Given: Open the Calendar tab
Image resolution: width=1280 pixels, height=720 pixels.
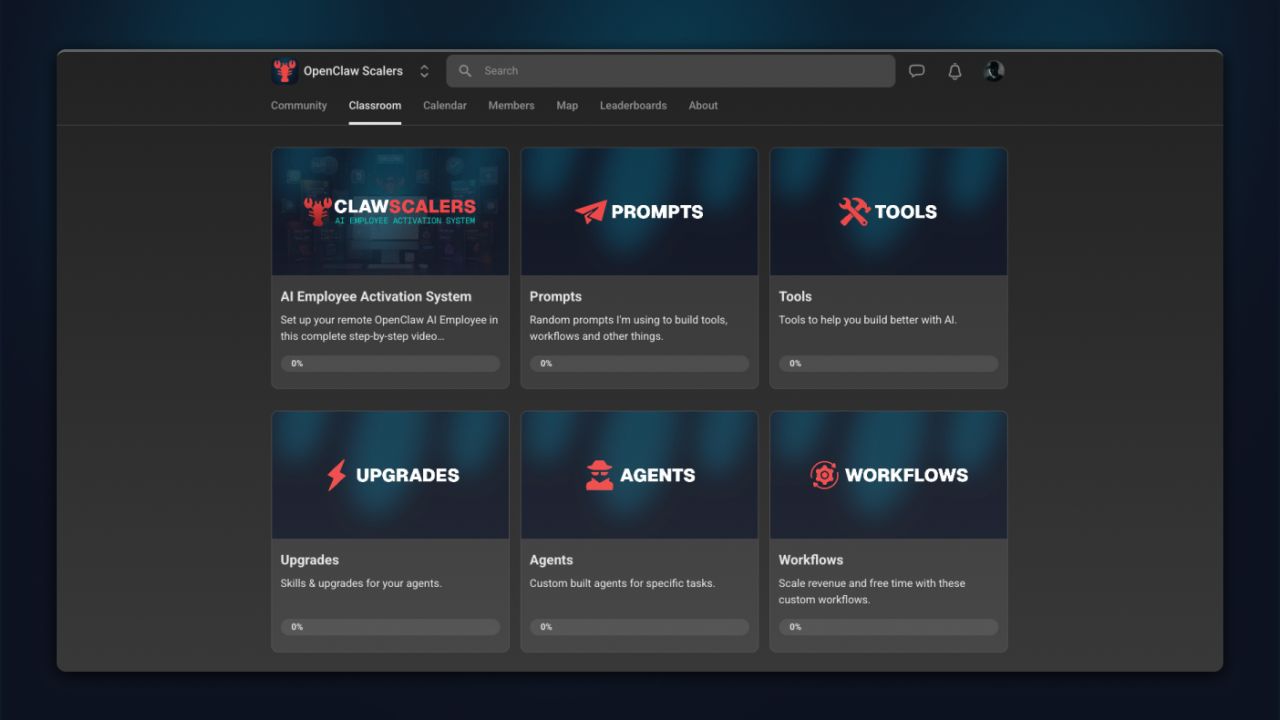Looking at the screenshot, I should pyautogui.click(x=445, y=105).
